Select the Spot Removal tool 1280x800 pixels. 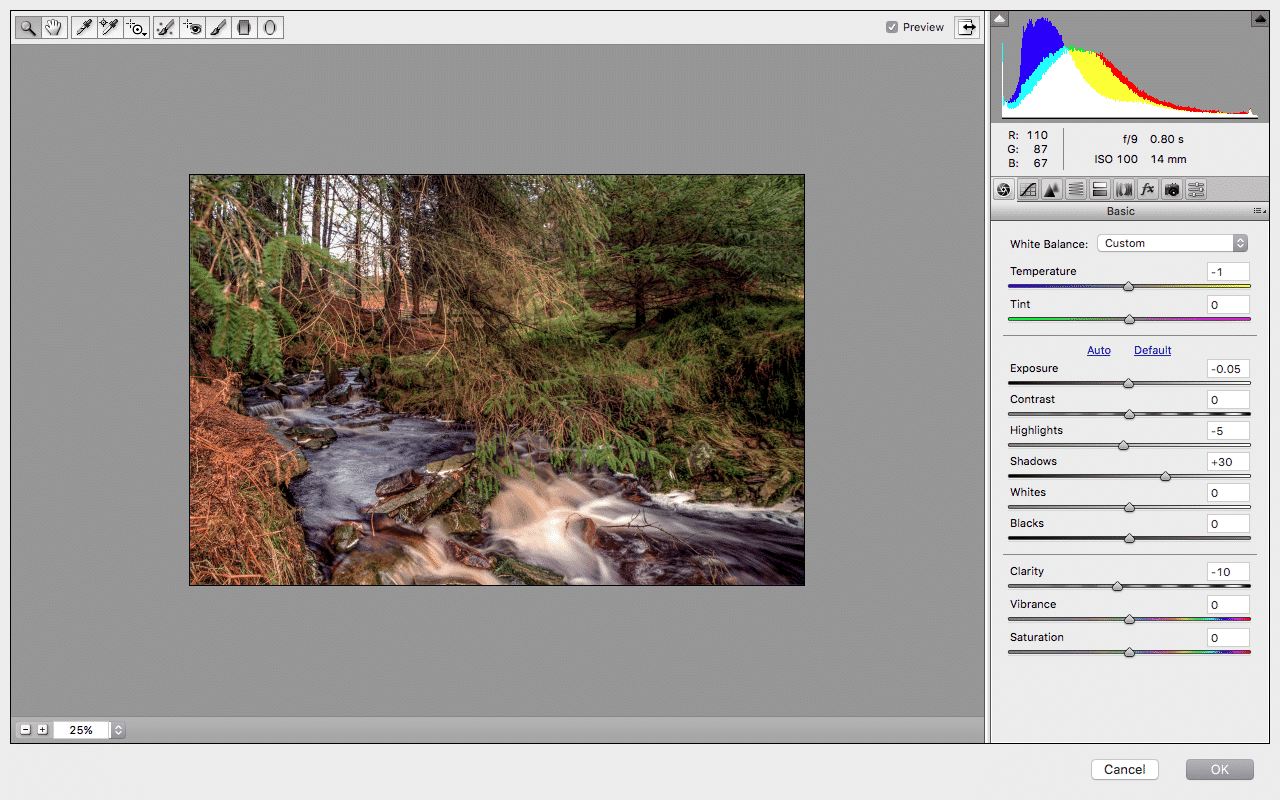tap(166, 28)
